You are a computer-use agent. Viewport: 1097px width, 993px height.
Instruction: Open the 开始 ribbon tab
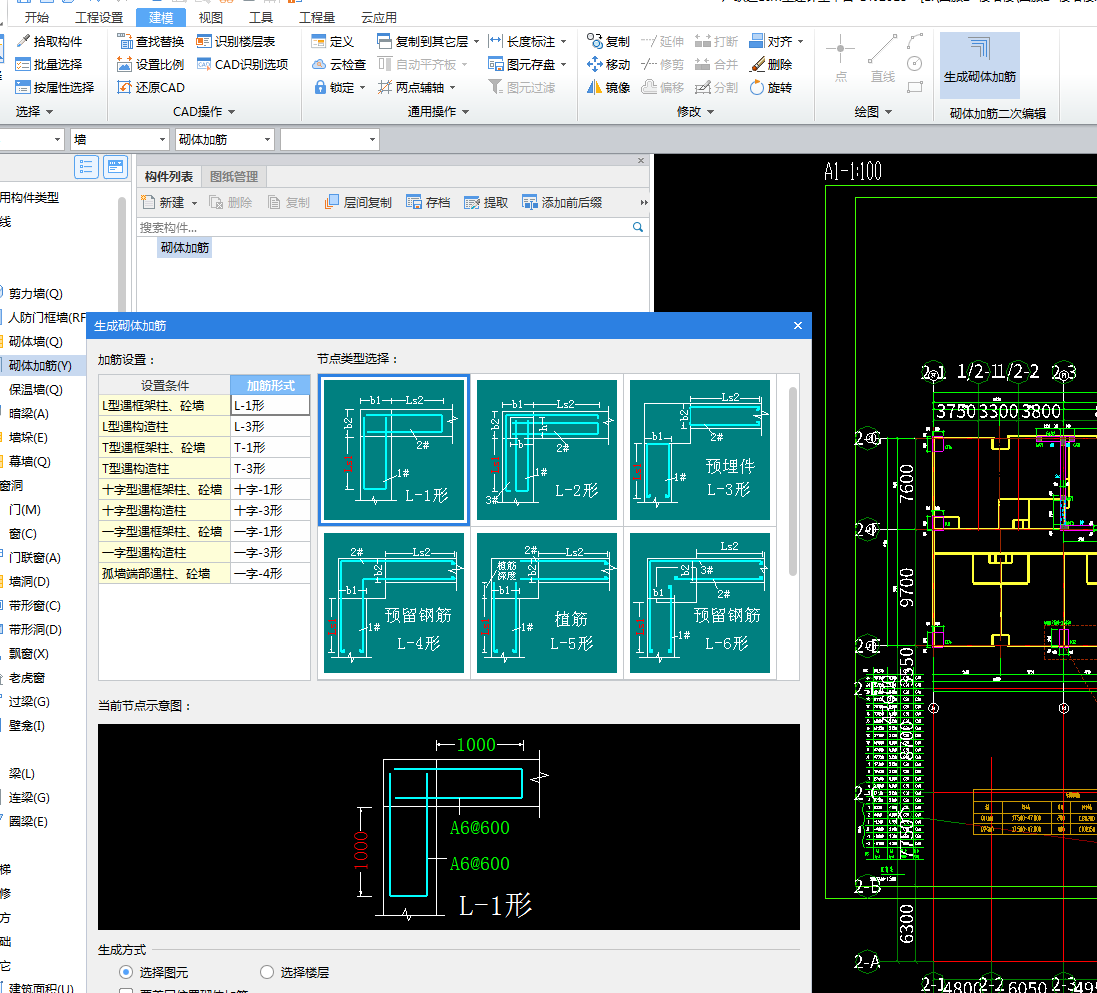pos(37,17)
